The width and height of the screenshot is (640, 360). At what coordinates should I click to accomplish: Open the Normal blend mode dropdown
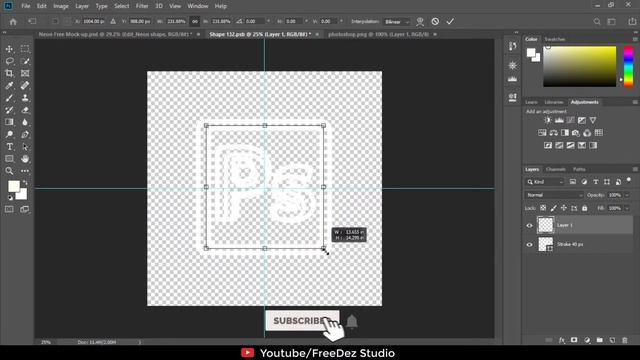[x=554, y=195]
